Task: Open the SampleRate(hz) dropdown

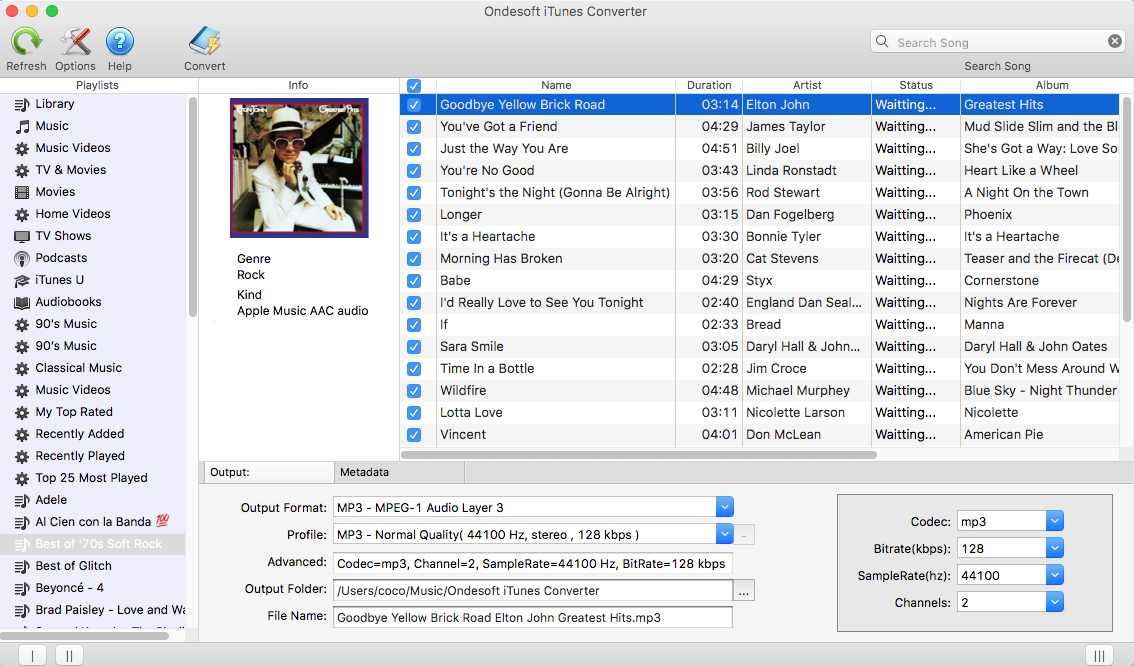Action: pyautogui.click(x=1054, y=576)
